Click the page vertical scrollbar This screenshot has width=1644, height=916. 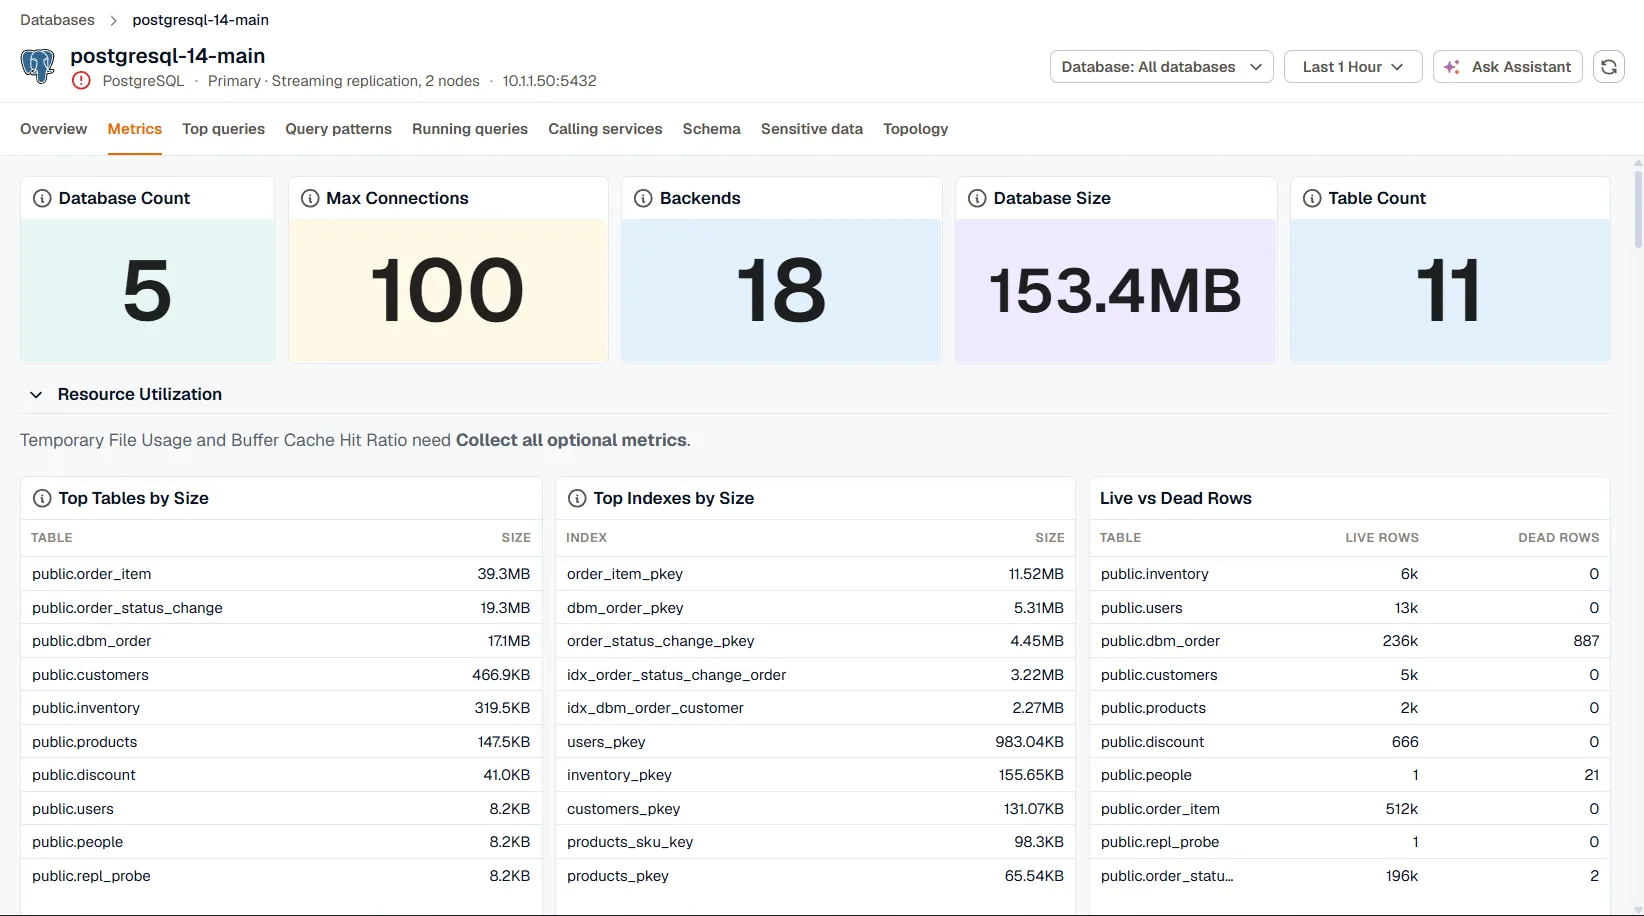pyautogui.click(x=1637, y=208)
